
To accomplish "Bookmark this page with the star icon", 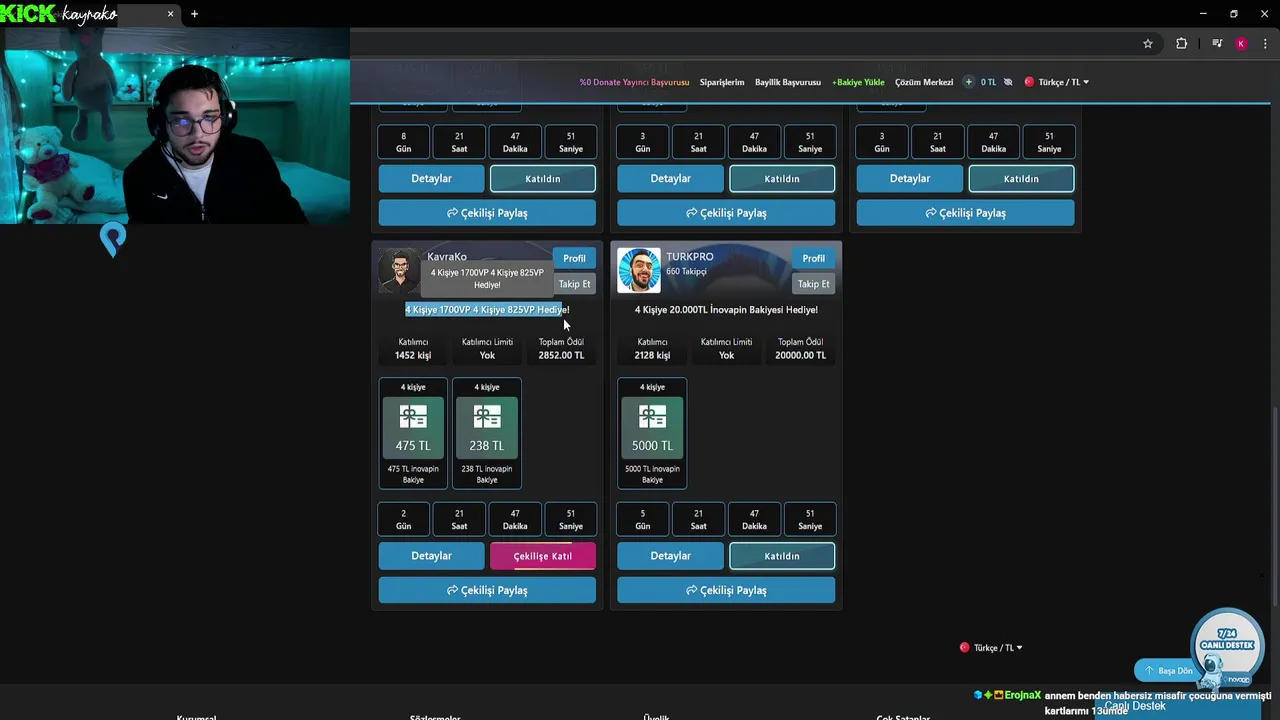I will click(1148, 44).
